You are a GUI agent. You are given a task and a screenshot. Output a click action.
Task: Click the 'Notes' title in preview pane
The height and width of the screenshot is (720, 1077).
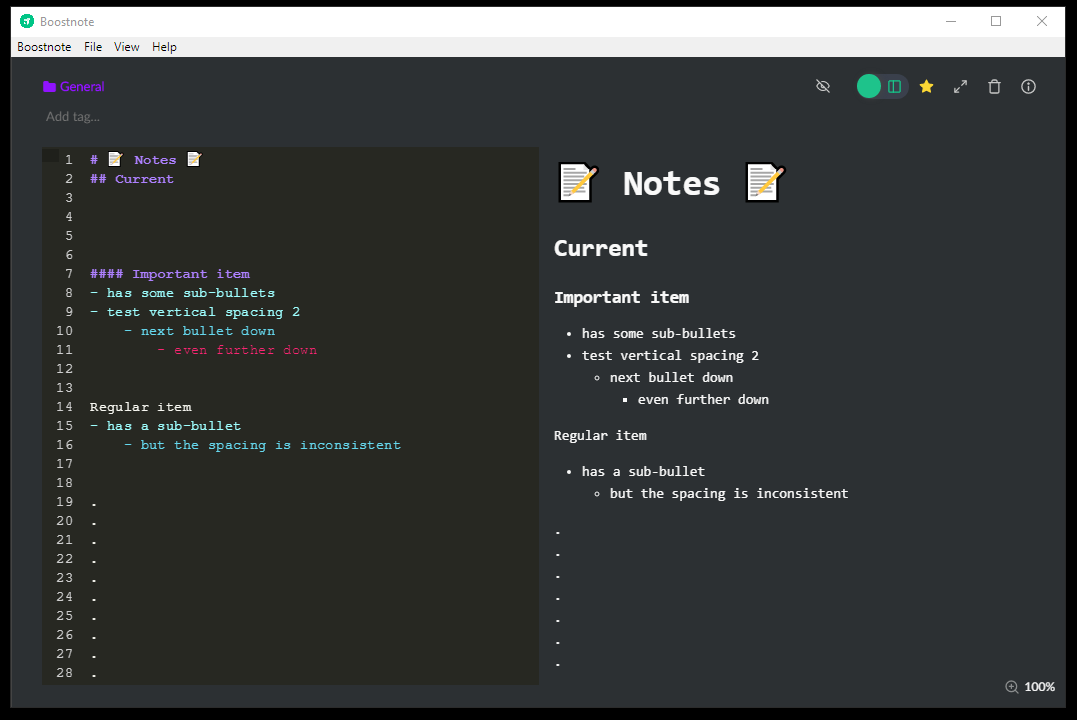[671, 183]
